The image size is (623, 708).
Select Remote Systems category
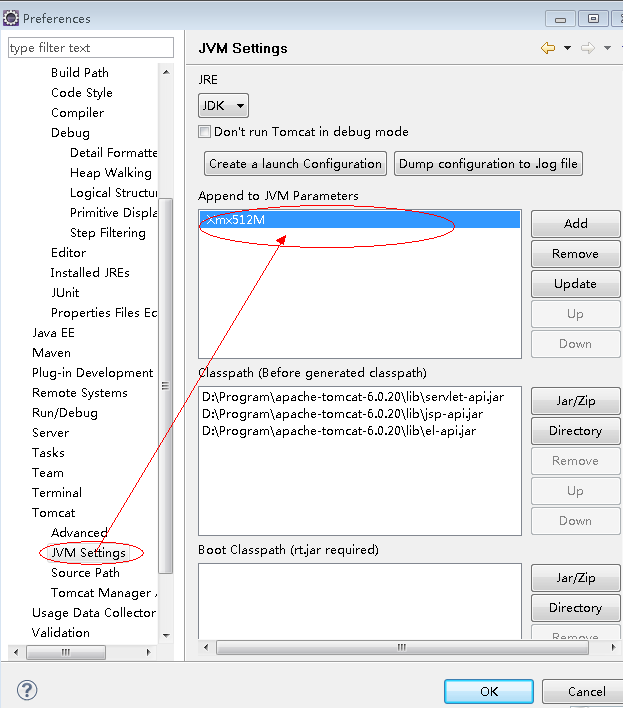click(x=80, y=393)
